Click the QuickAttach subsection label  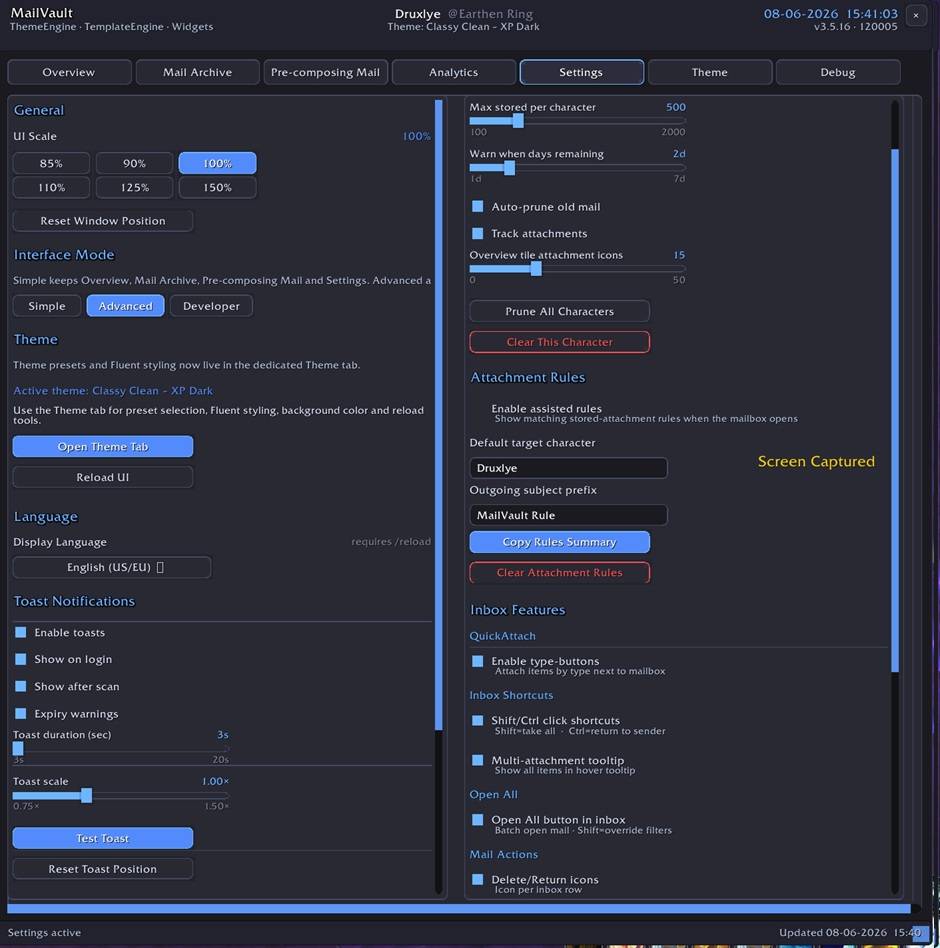[502, 636]
